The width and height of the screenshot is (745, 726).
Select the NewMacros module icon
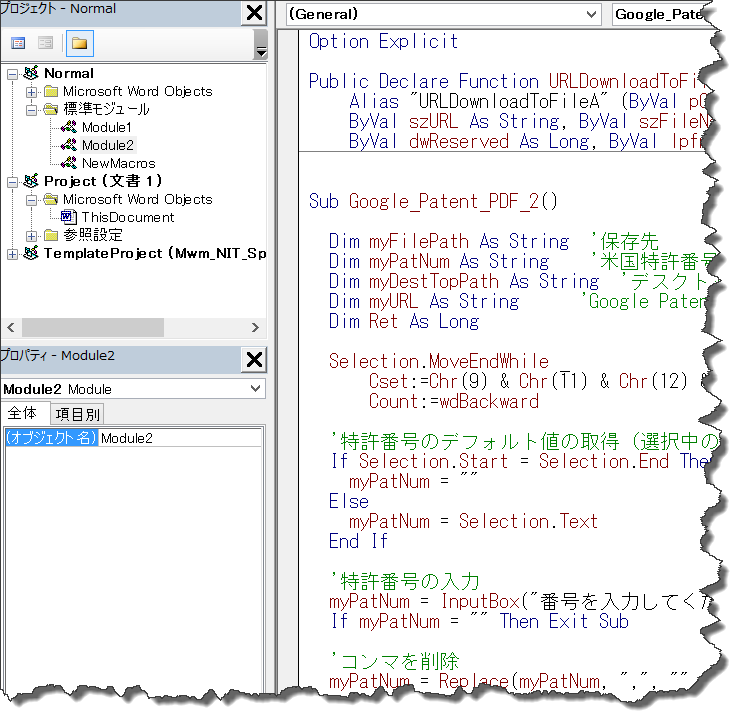pyautogui.click(x=69, y=163)
